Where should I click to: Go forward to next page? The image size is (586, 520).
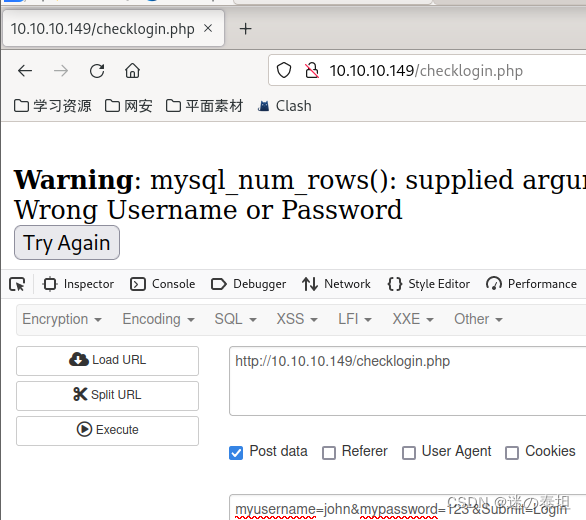tap(61, 71)
